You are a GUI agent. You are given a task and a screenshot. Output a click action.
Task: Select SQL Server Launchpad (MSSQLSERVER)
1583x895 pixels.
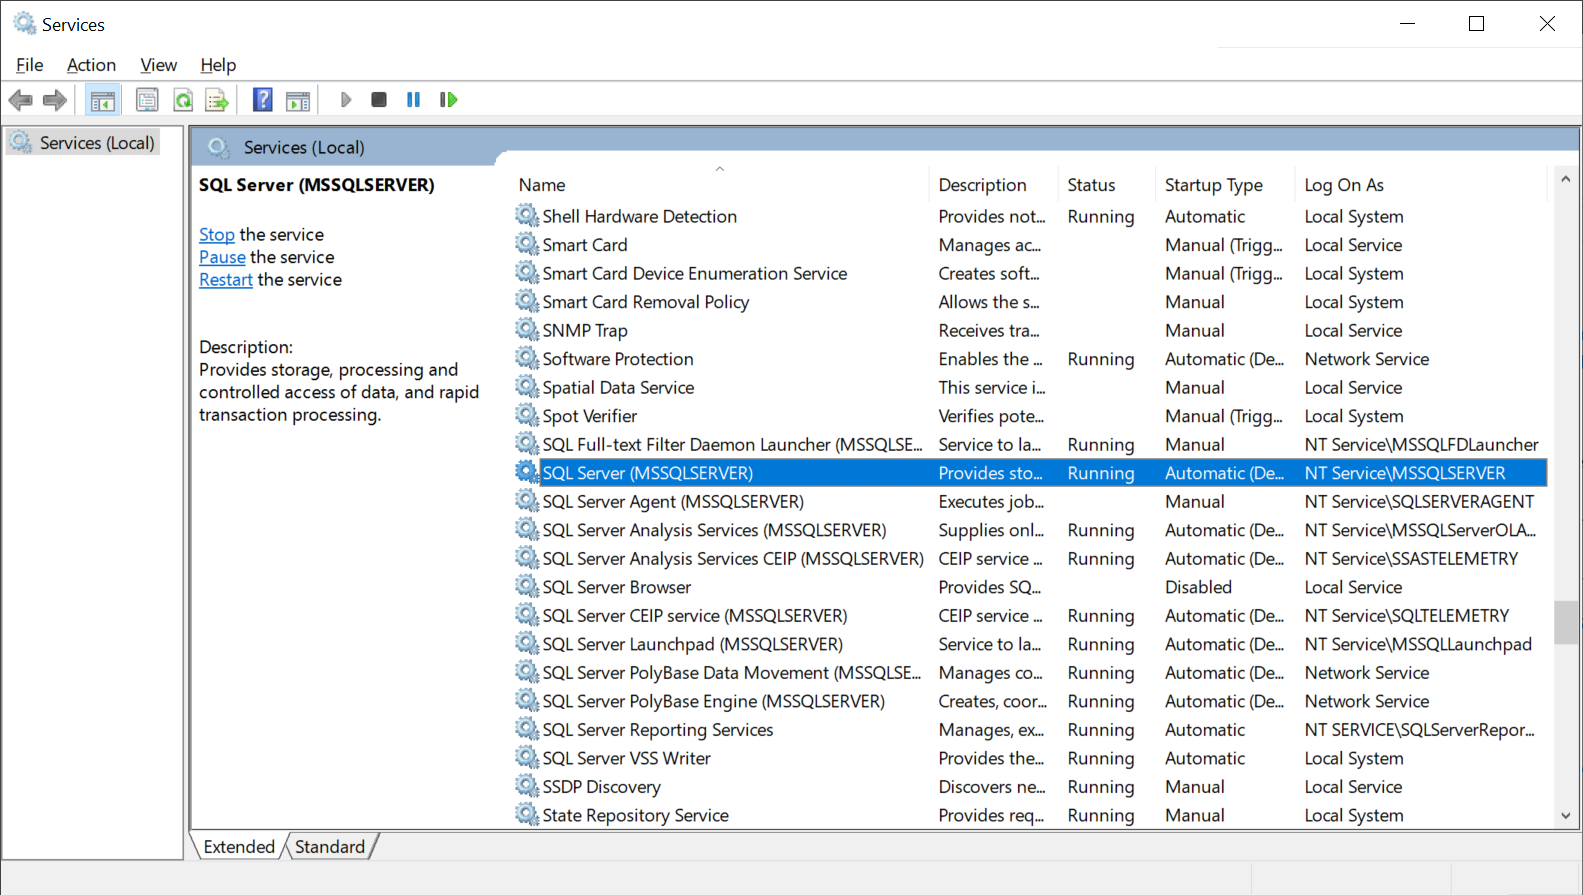click(x=1030, y=644)
